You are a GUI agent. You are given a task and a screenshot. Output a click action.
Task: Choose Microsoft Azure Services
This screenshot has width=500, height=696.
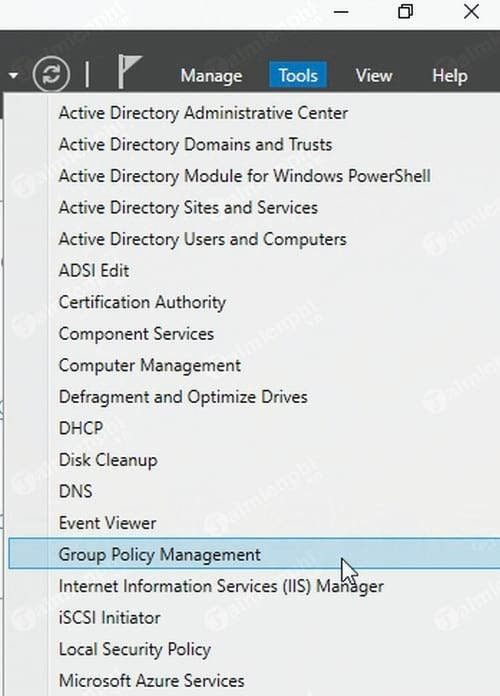point(151,681)
